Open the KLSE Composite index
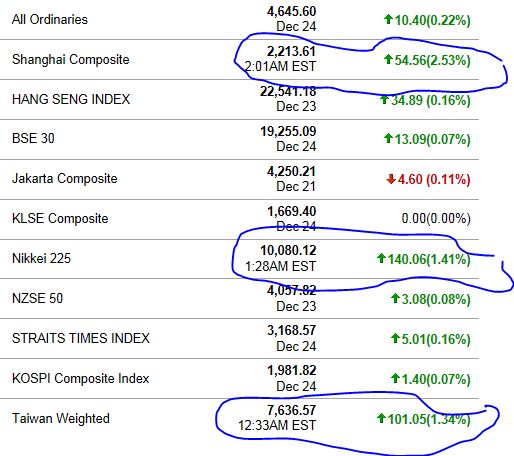 (x=60, y=219)
